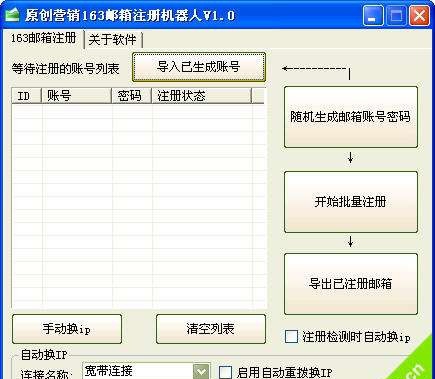435x379 pixels.
Task: Minimize the 163邮箱注册机器人 window
Action: pos(373,15)
